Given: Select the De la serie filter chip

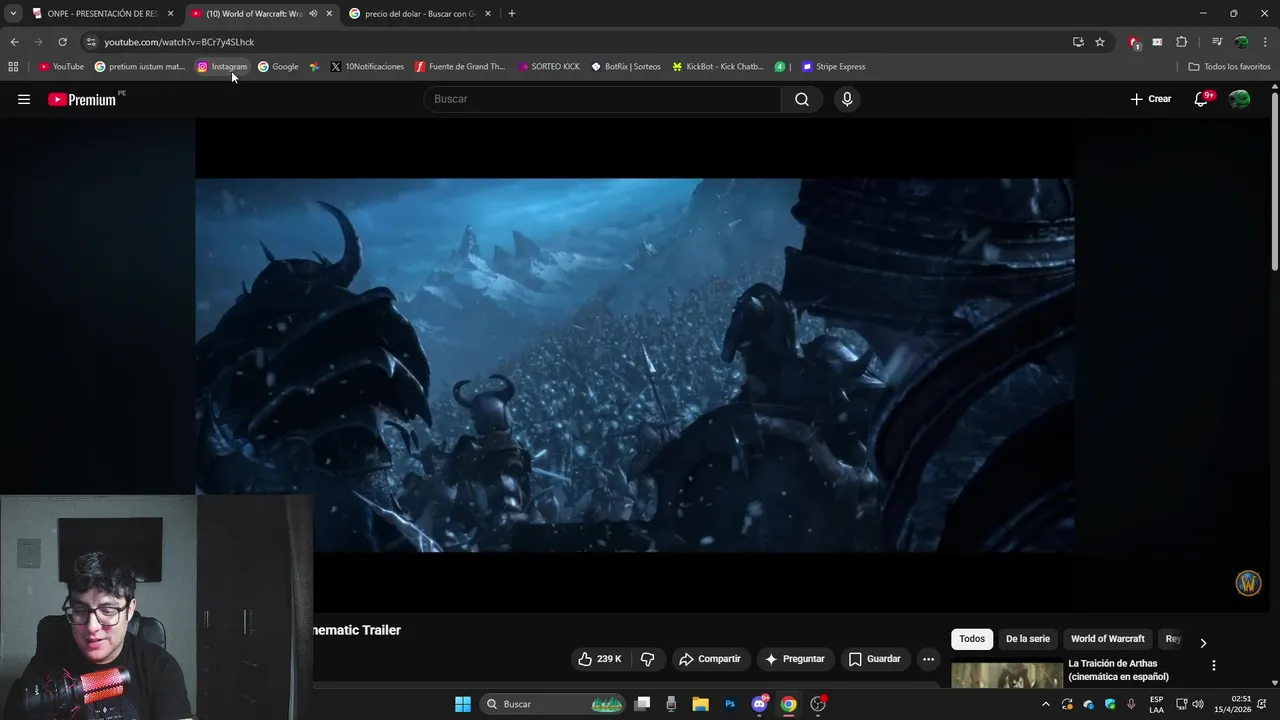Looking at the screenshot, I should click(x=1028, y=639).
